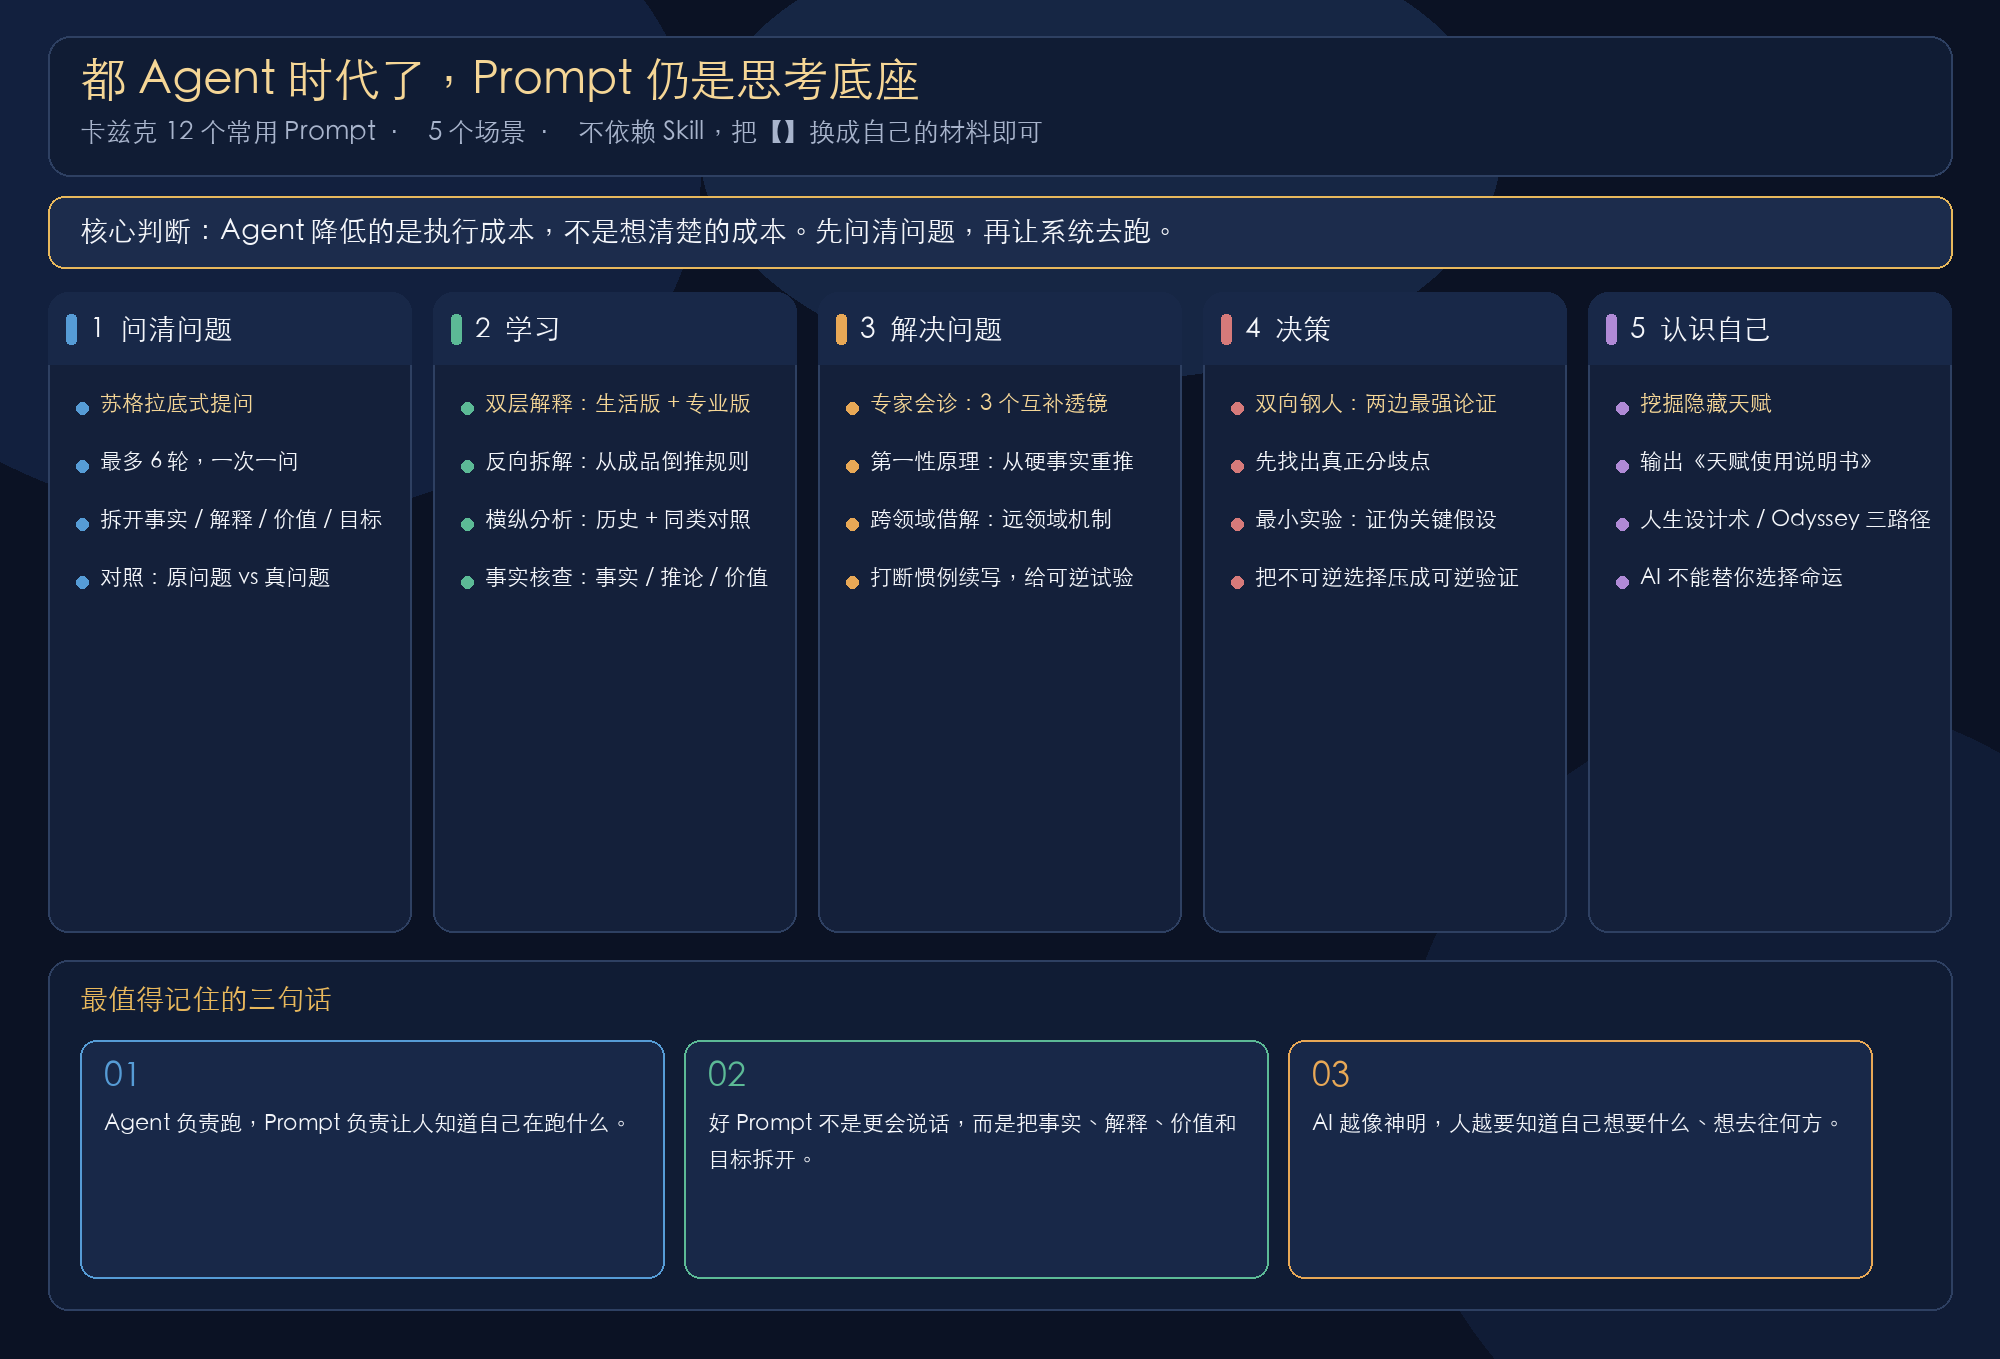The image size is (2000, 1359).
Task: Select "专家会诊：3 个互补透镜"
Action: point(989,404)
